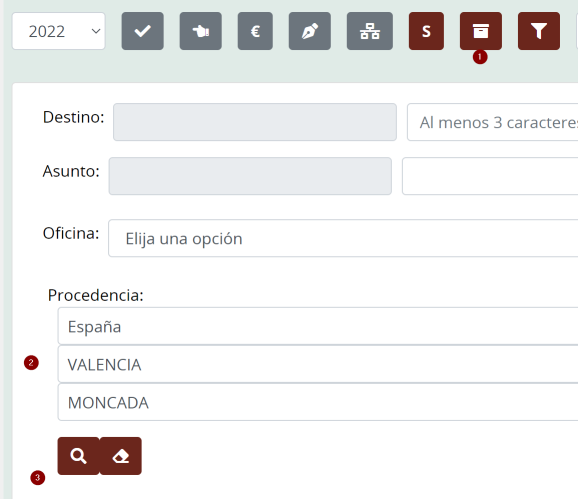This screenshot has height=499, width=578.
Task: Open the MONCADA municipality dropdown
Action: pyautogui.click(x=318, y=402)
